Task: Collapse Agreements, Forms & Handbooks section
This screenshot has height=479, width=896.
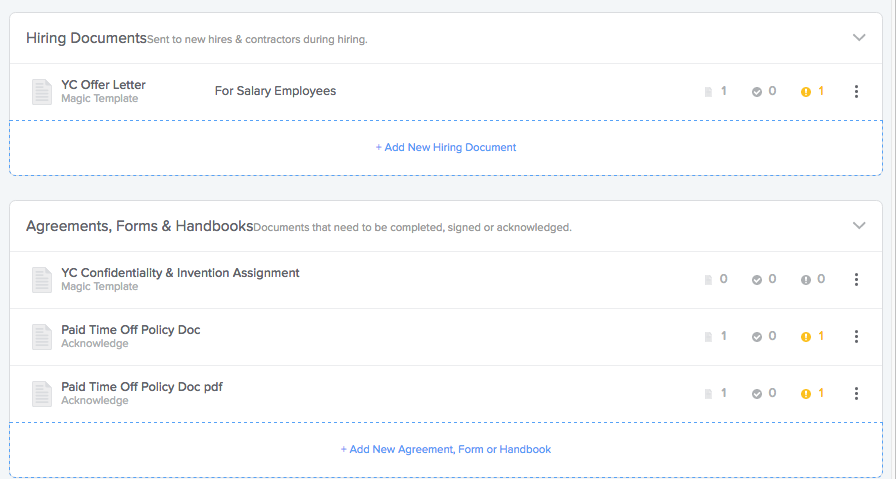Action: pos(859,225)
